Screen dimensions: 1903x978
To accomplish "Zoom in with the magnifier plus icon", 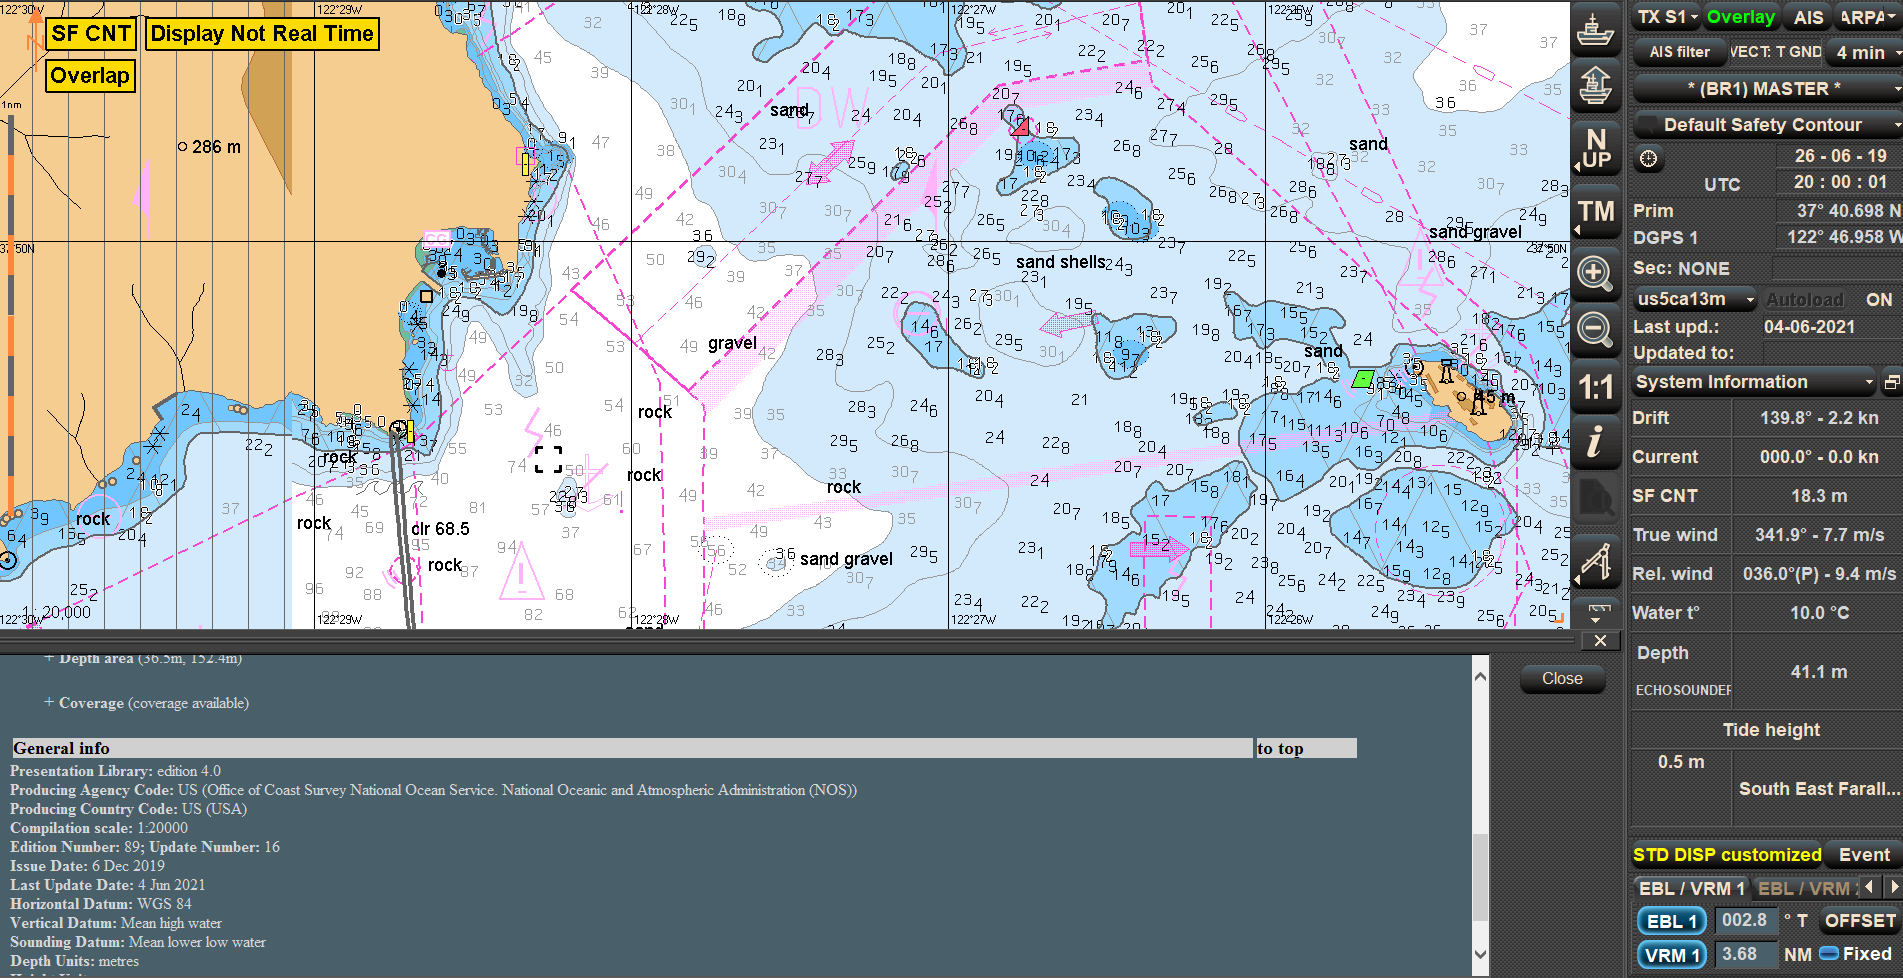I will [1595, 273].
